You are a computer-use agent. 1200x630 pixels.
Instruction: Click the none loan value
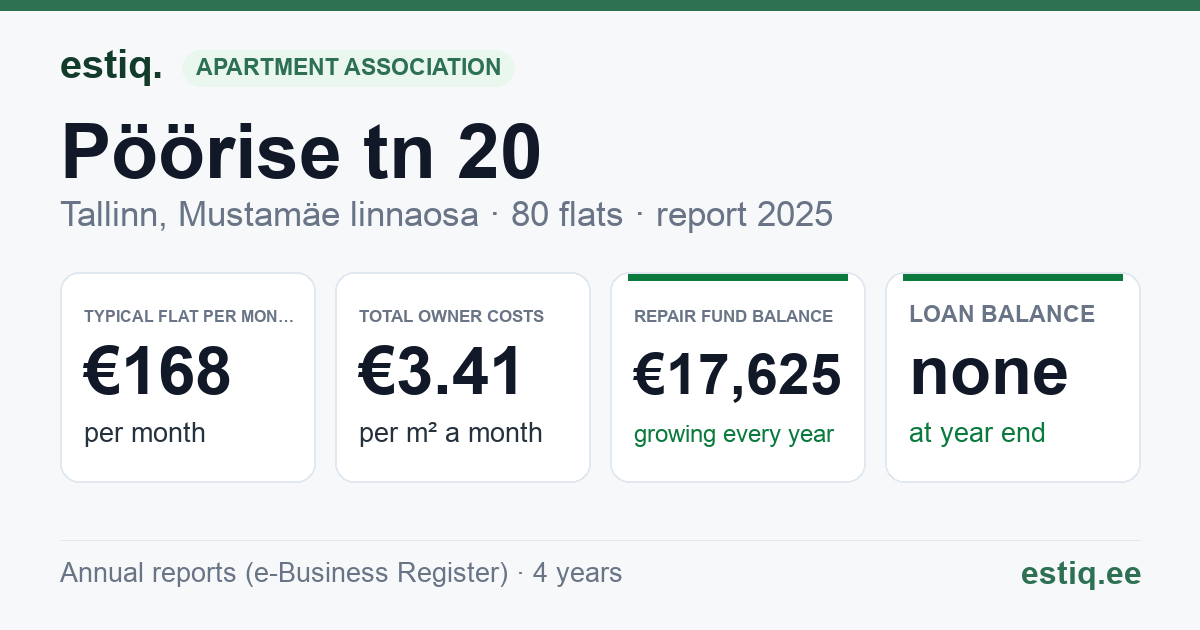tap(988, 372)
